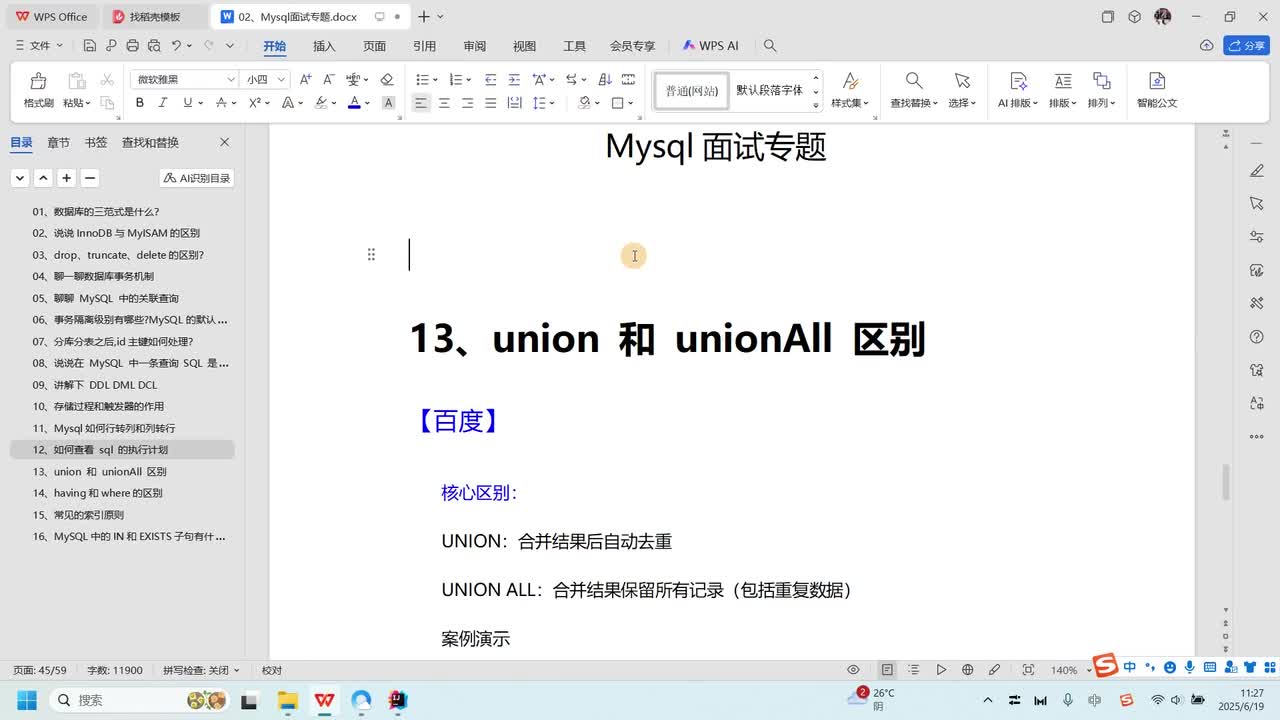The width and height of the screenshot is (1280, 720).
Task: Toggle spell check 拼写检查 status
Action: tap(201, 670)
